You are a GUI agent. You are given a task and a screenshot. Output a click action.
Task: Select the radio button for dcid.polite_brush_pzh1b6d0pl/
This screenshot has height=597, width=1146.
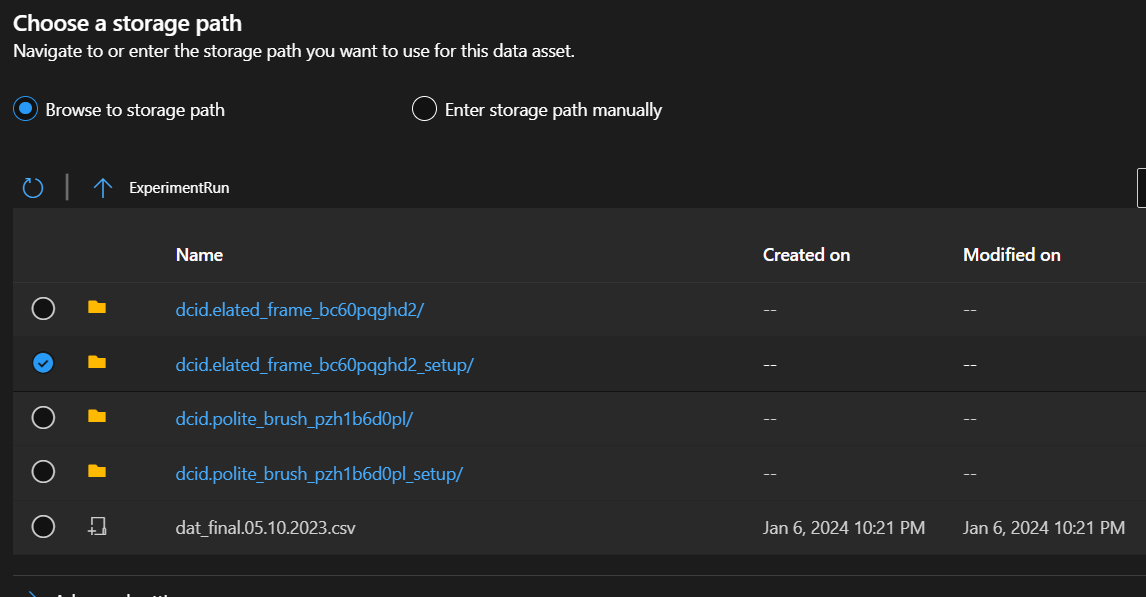click(43, 417)
